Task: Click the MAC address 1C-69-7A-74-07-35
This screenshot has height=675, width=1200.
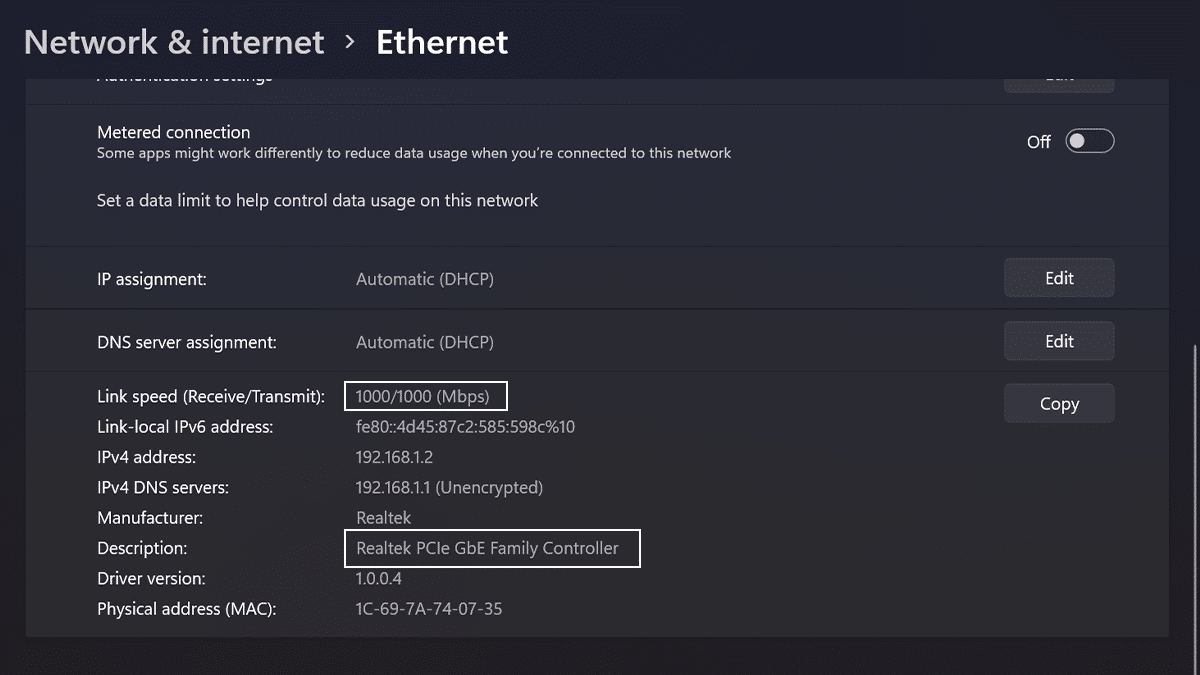Action: coord(429,609)
